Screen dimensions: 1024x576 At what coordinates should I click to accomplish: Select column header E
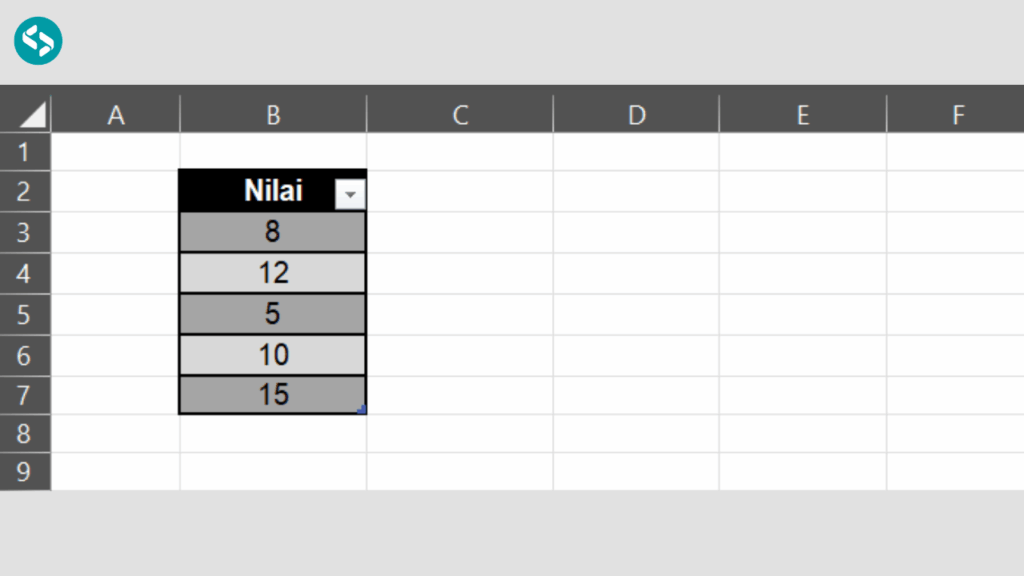[802, 114]
